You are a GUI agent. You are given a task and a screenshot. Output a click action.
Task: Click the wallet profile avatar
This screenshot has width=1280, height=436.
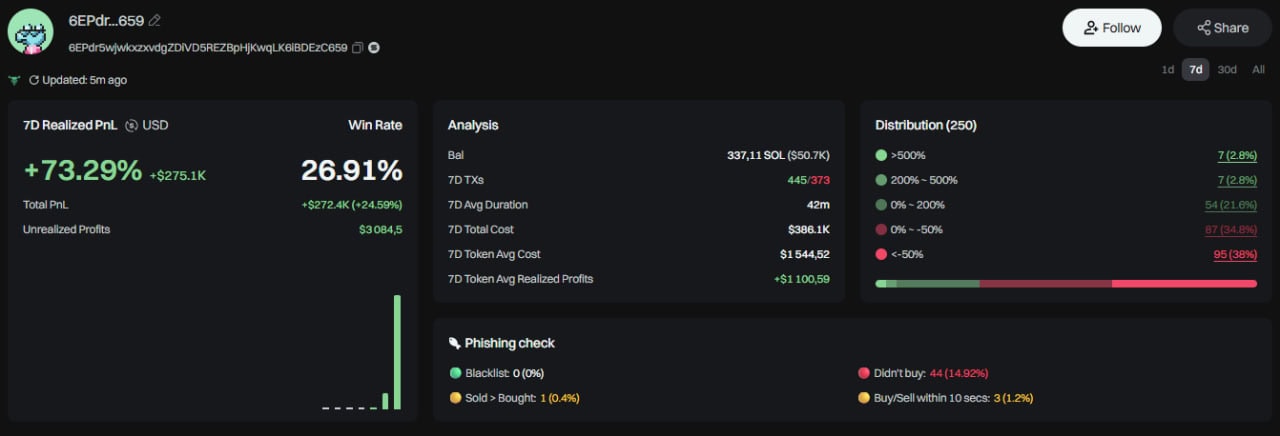(x=30, y=32)
